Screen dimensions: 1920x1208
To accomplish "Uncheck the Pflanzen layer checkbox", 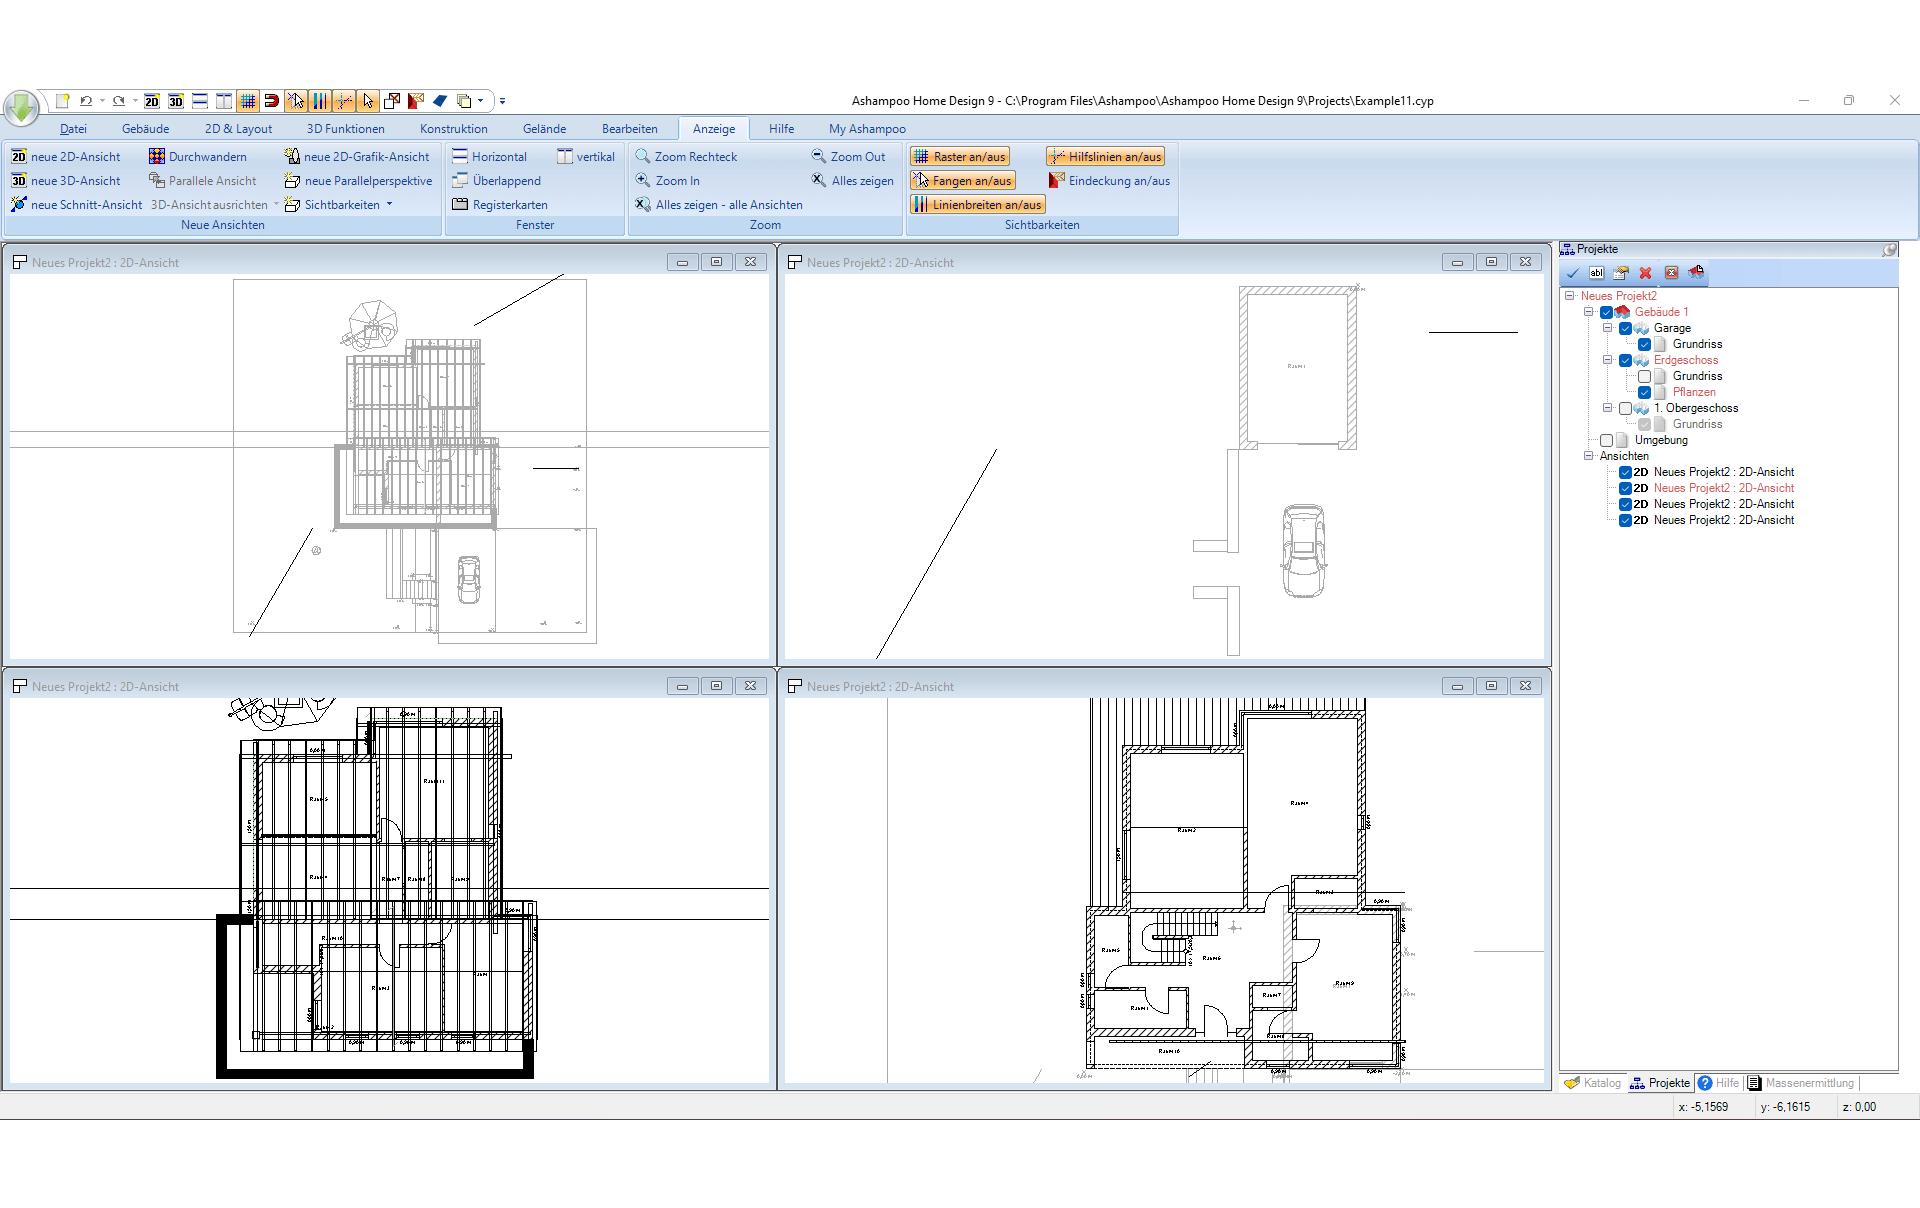I will [1644, 393].
